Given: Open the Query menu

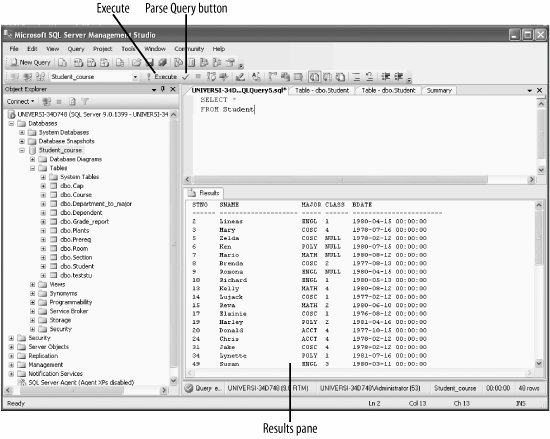Looking at the screenshot, I should click(76, 49).
